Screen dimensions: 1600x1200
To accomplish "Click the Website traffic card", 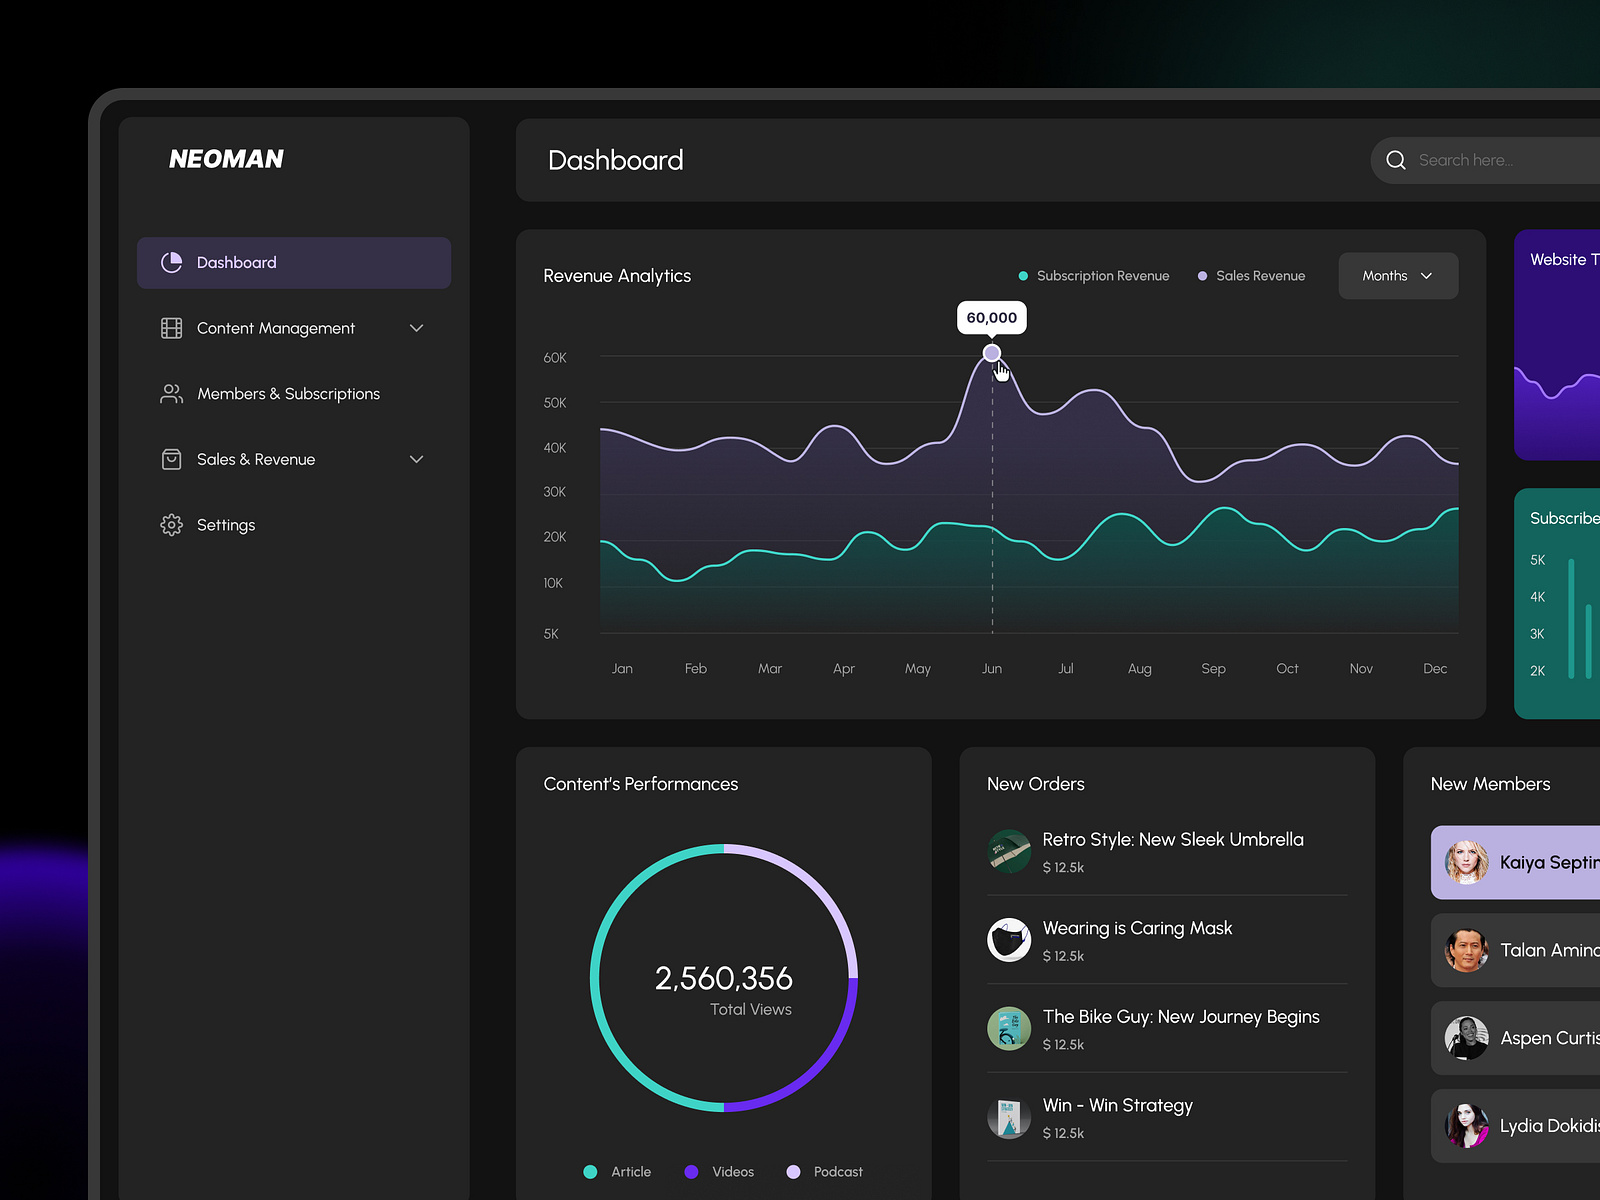I will (x=1557, y=345).
